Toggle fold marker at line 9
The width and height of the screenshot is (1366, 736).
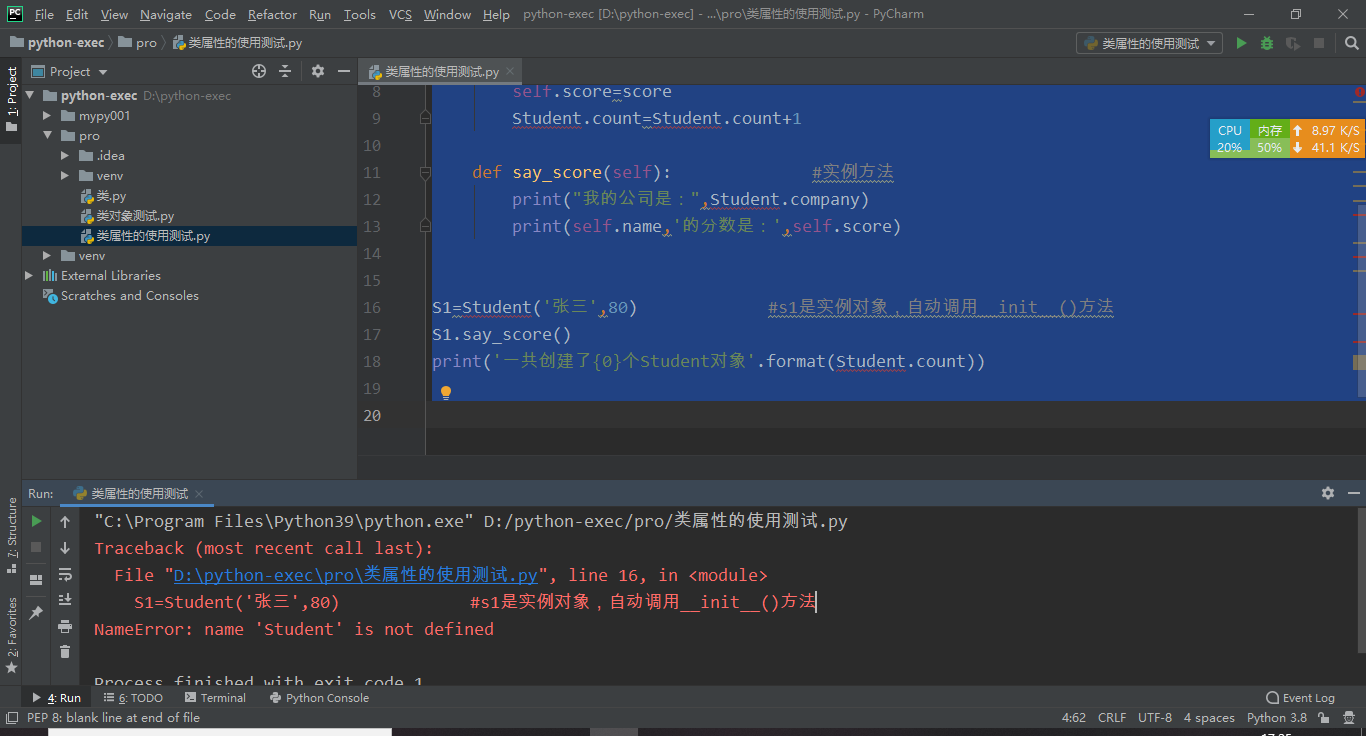425,118
